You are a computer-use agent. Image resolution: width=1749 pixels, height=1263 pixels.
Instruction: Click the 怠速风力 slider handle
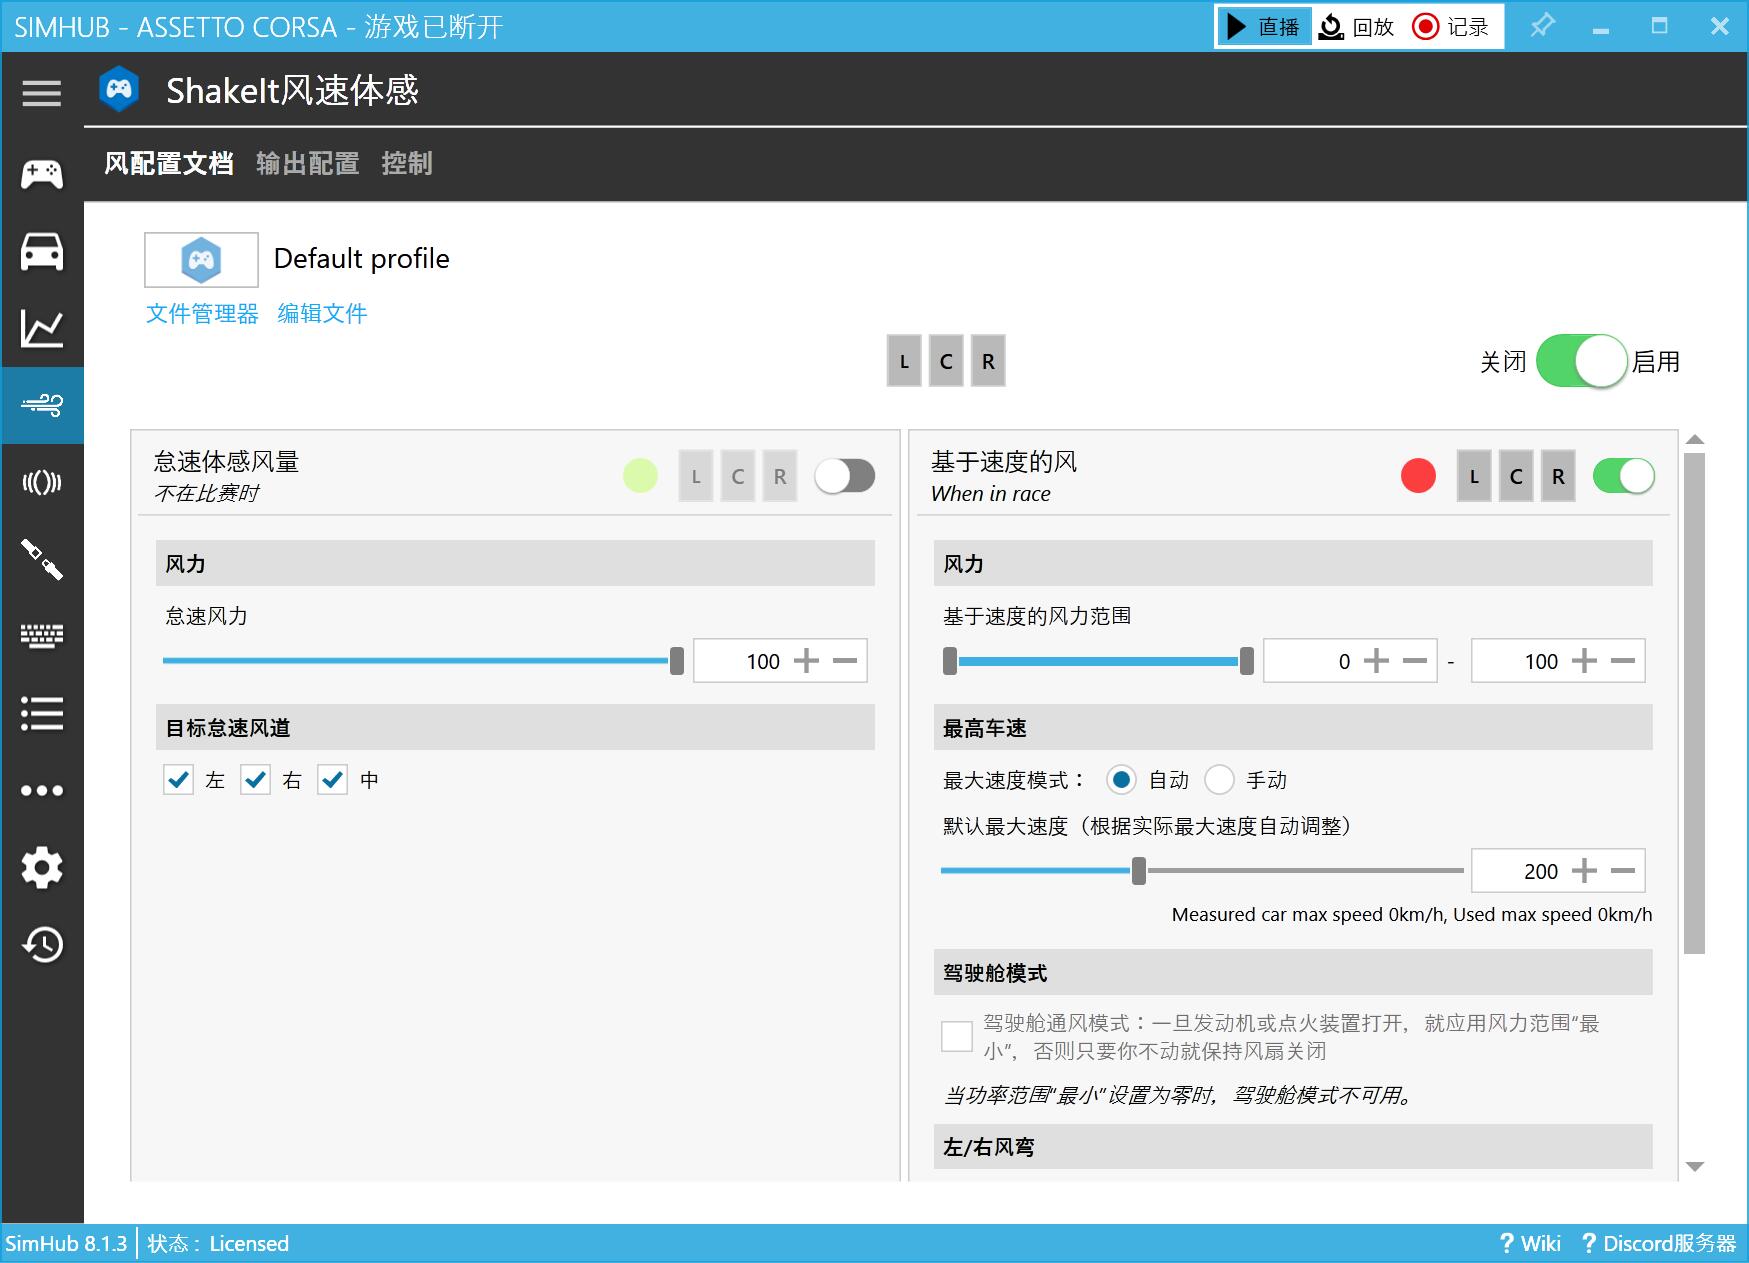click(677, 661)
